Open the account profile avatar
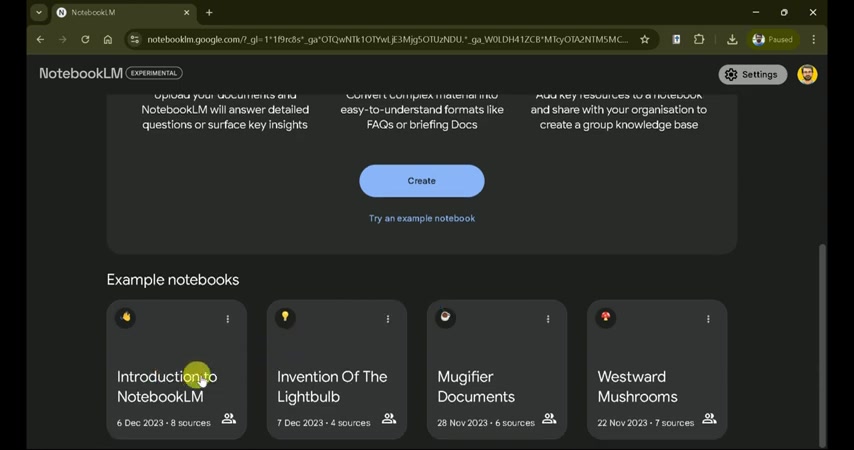Screen dimensions: 854x450 [807, 75]
